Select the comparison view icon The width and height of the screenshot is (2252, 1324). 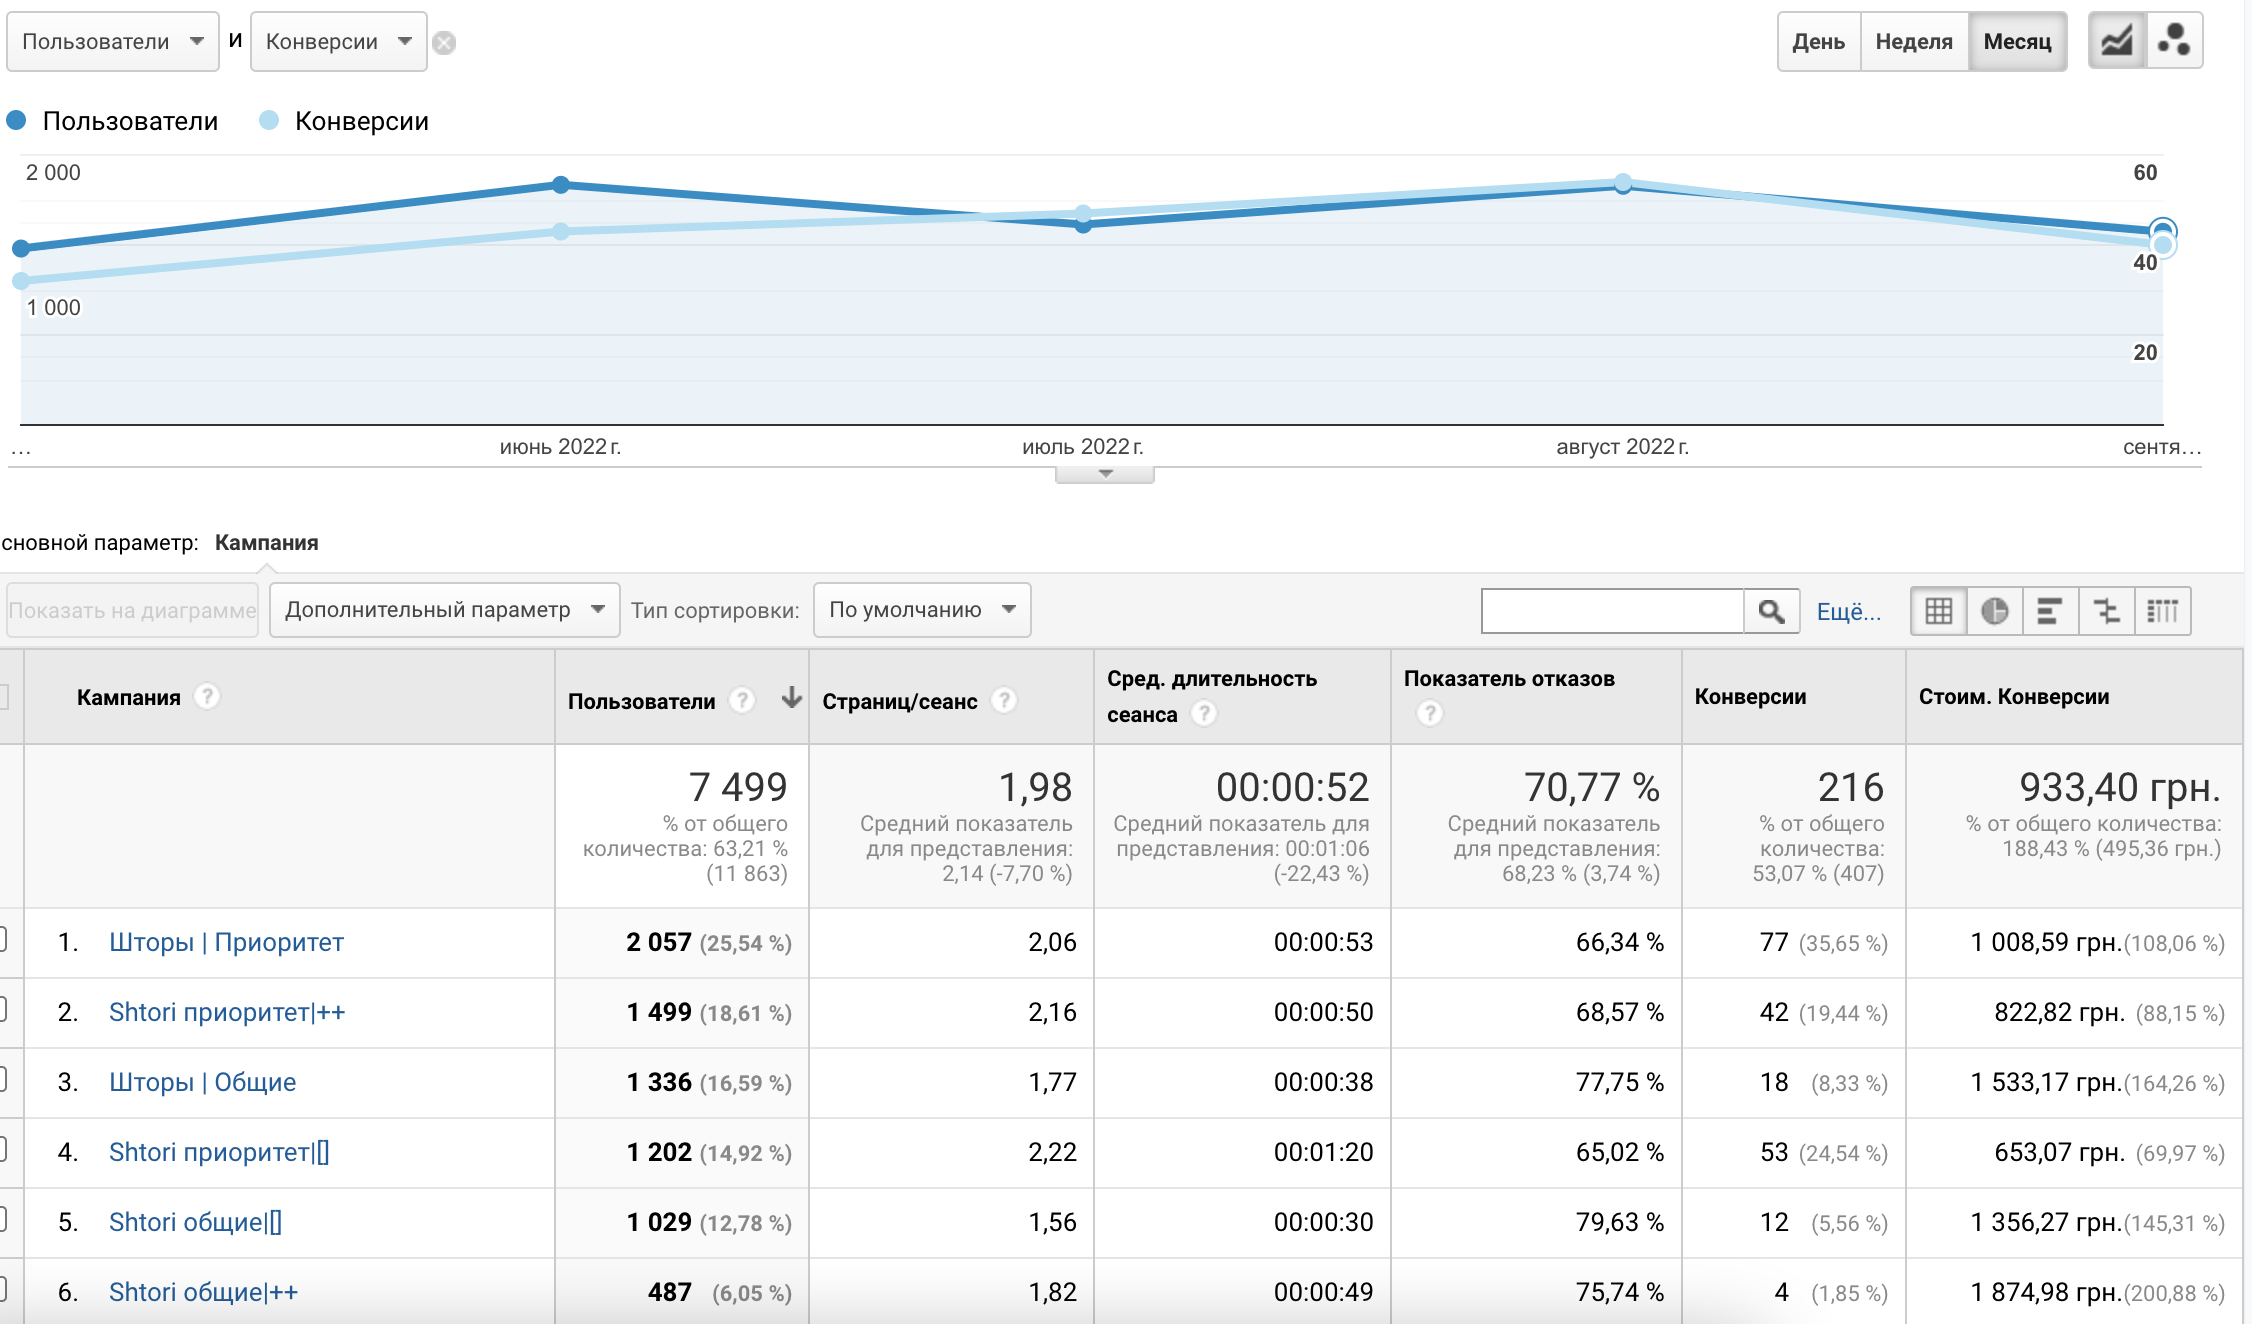pyautogui.click(x=2106, y=611)
